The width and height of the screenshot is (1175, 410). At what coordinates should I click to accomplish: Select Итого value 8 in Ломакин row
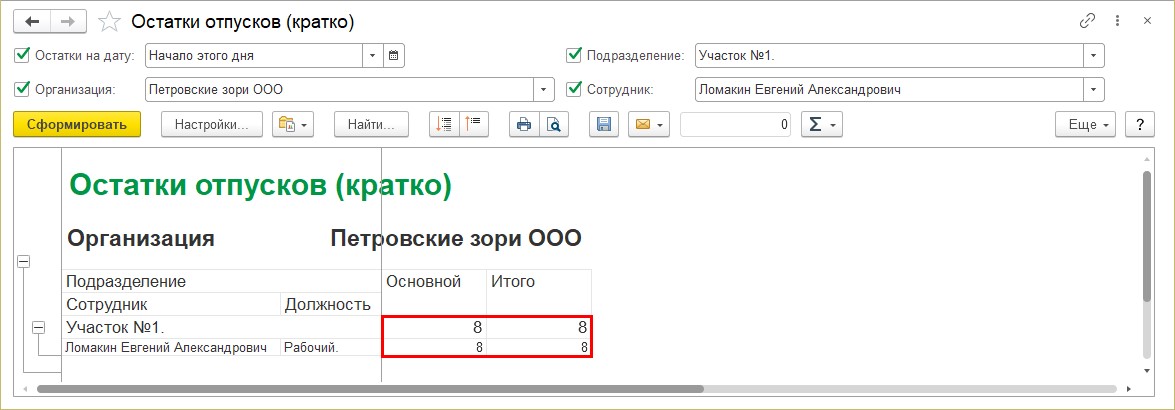[539, 347]
